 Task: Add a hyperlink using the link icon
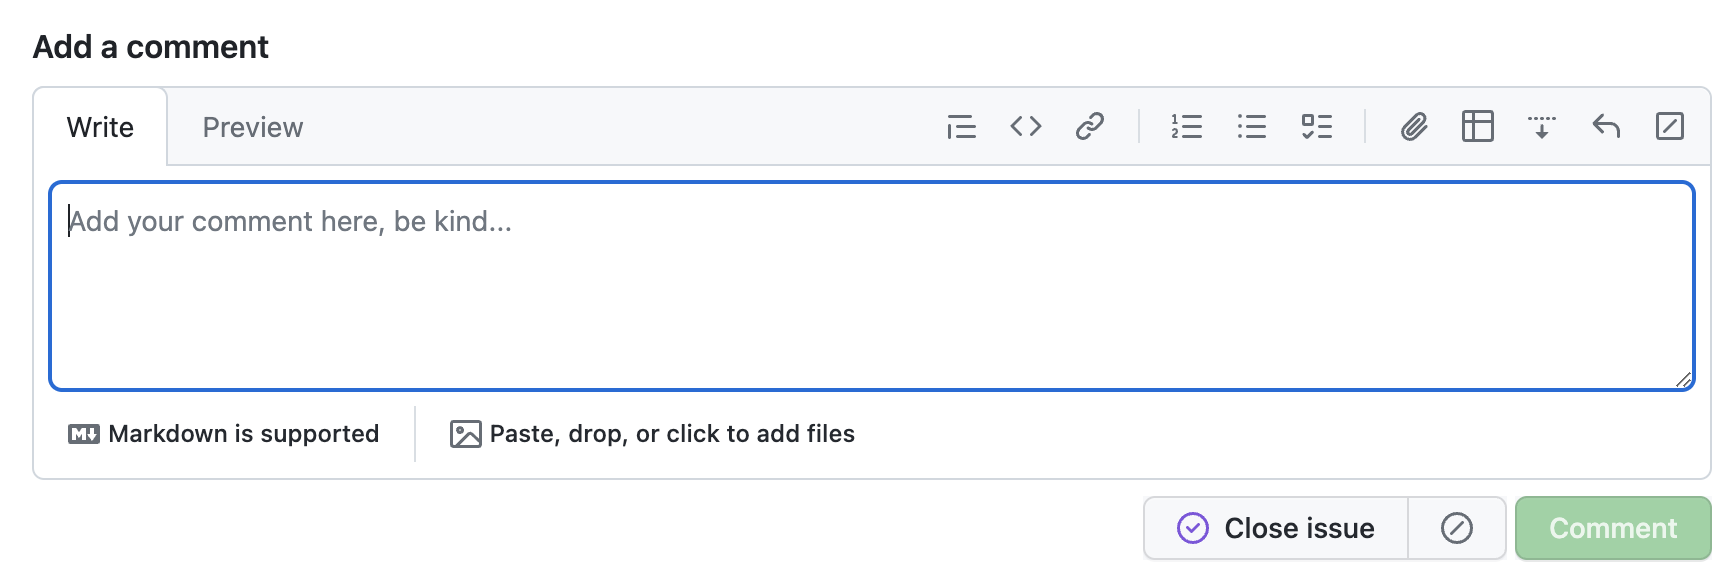pyautogui.click(x=1090, y=127)
